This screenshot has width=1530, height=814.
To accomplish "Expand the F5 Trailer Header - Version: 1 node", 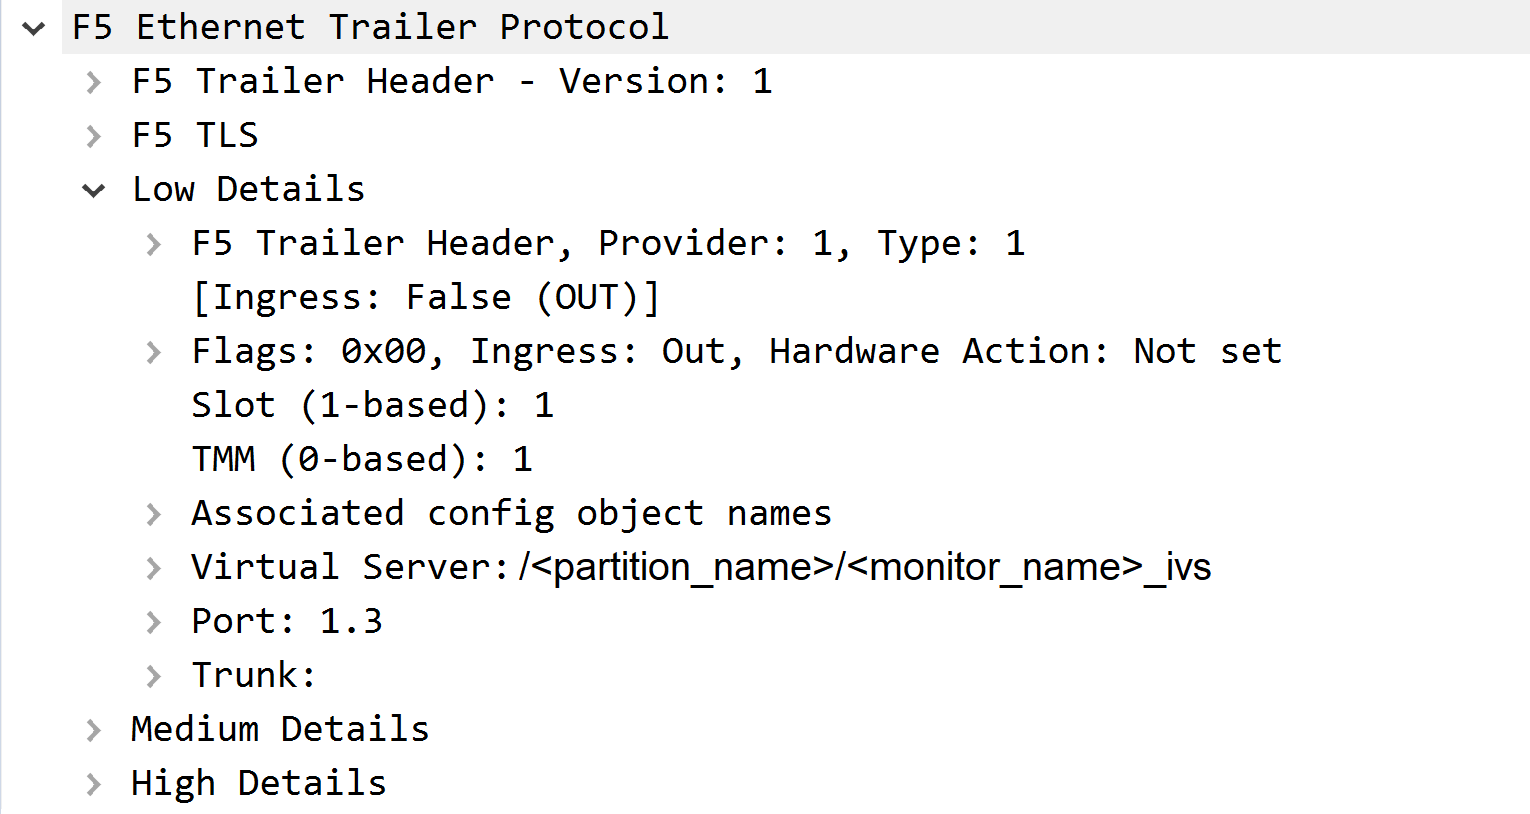I will tap(94, 81).
